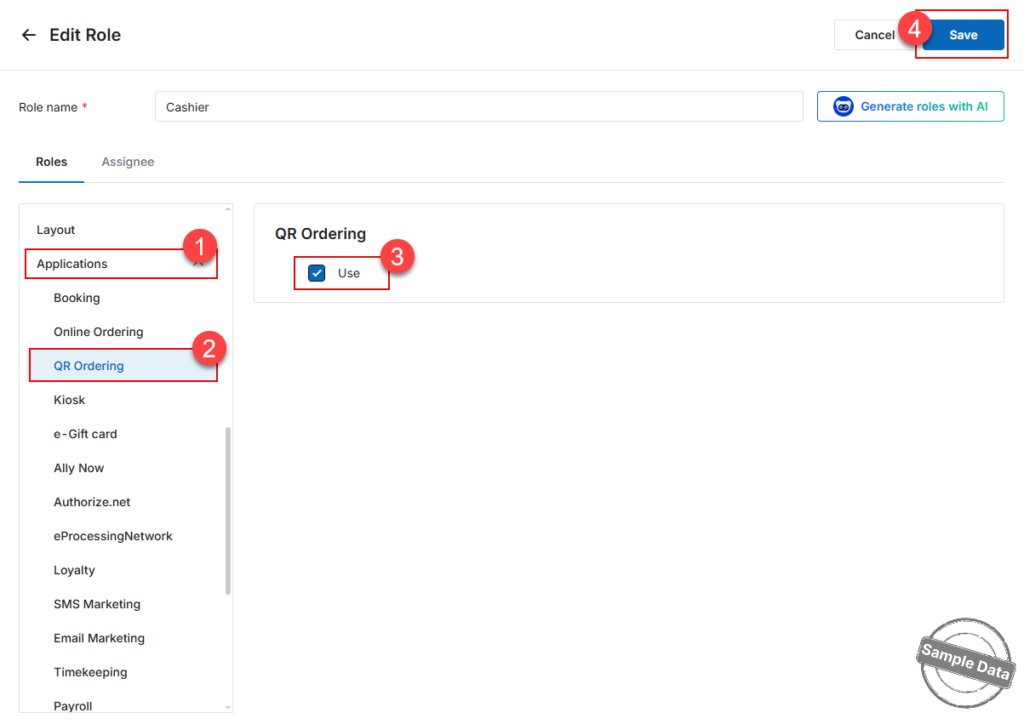Click the sidebar vertical scrollbar thumb
The image size is (1024, 724).
(x=228, y=511)
